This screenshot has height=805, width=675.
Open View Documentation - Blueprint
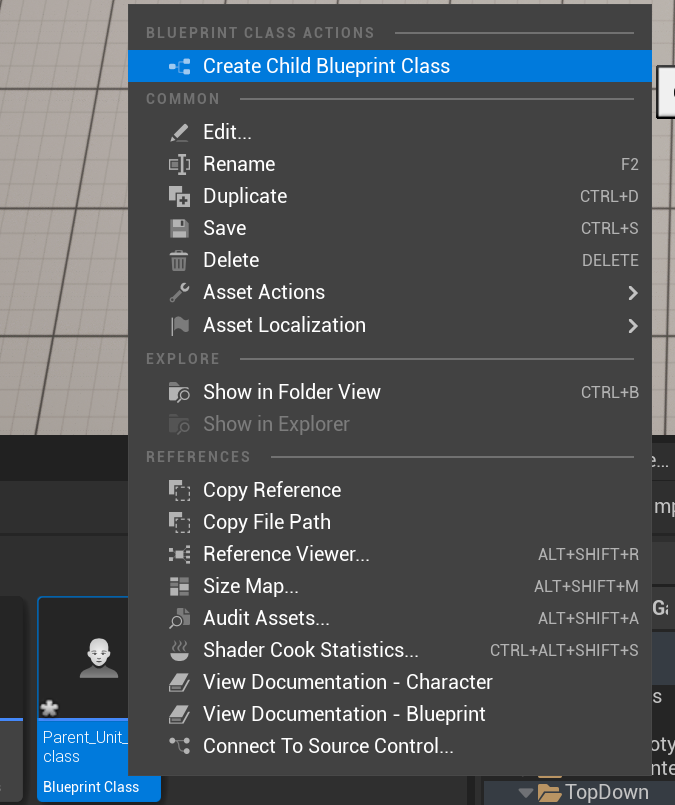click(x=344, y=714)
